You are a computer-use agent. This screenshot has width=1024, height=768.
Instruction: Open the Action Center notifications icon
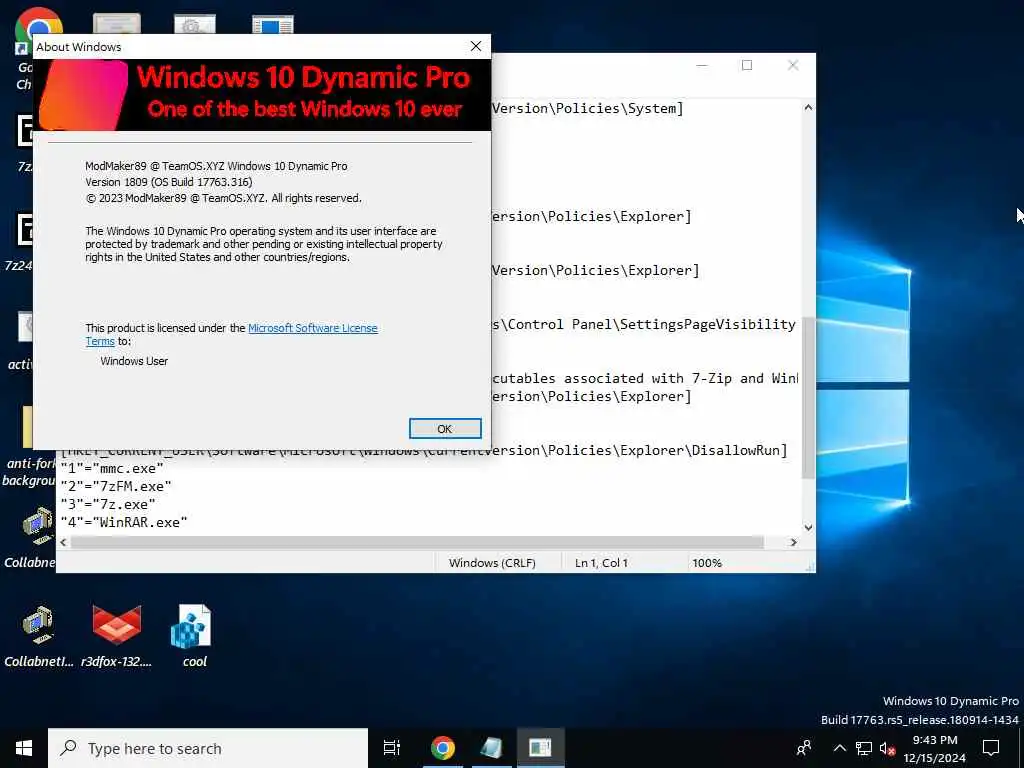(x=991, y=748)
